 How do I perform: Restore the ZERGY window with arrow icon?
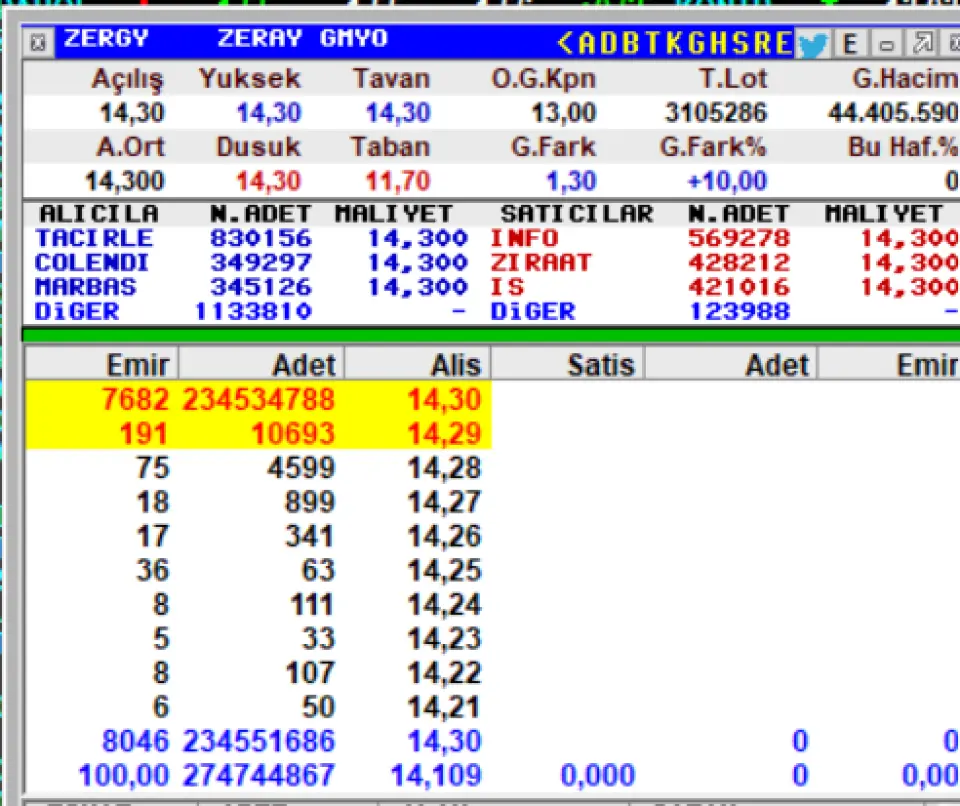coord(922,43)
